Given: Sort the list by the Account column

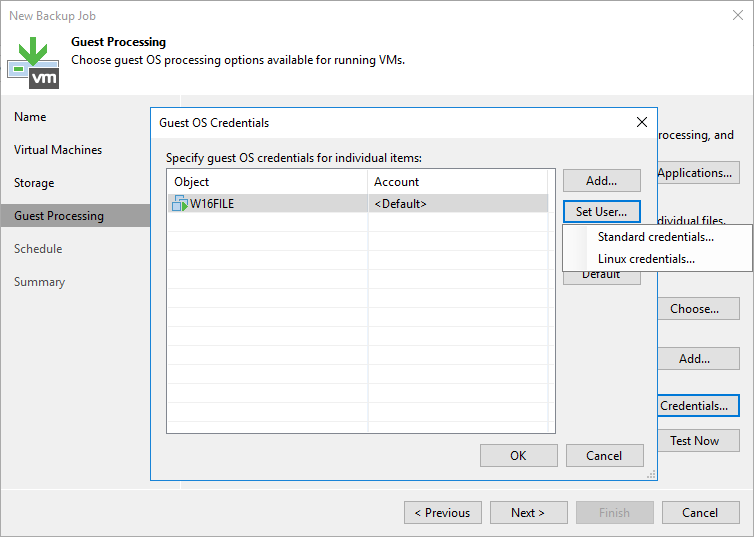Looking at the screenshot, I should (458, 182).
